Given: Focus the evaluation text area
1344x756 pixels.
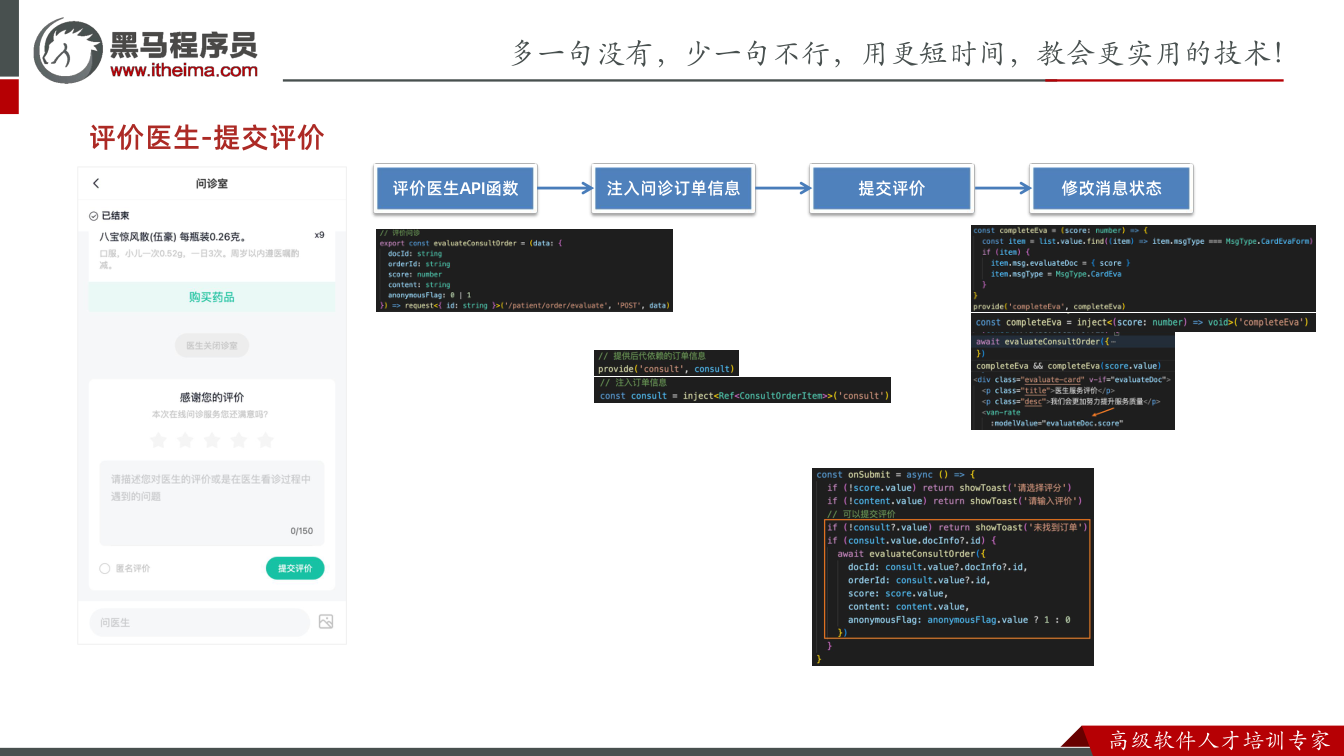Looking at the screenshot, I should 212,503.
